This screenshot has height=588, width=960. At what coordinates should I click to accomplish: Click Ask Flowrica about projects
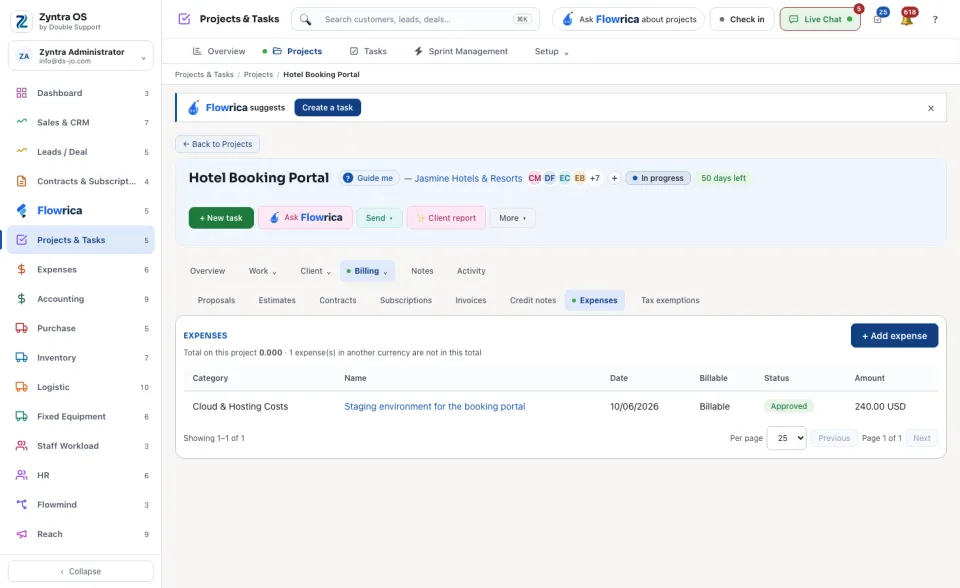click(628, 20)
